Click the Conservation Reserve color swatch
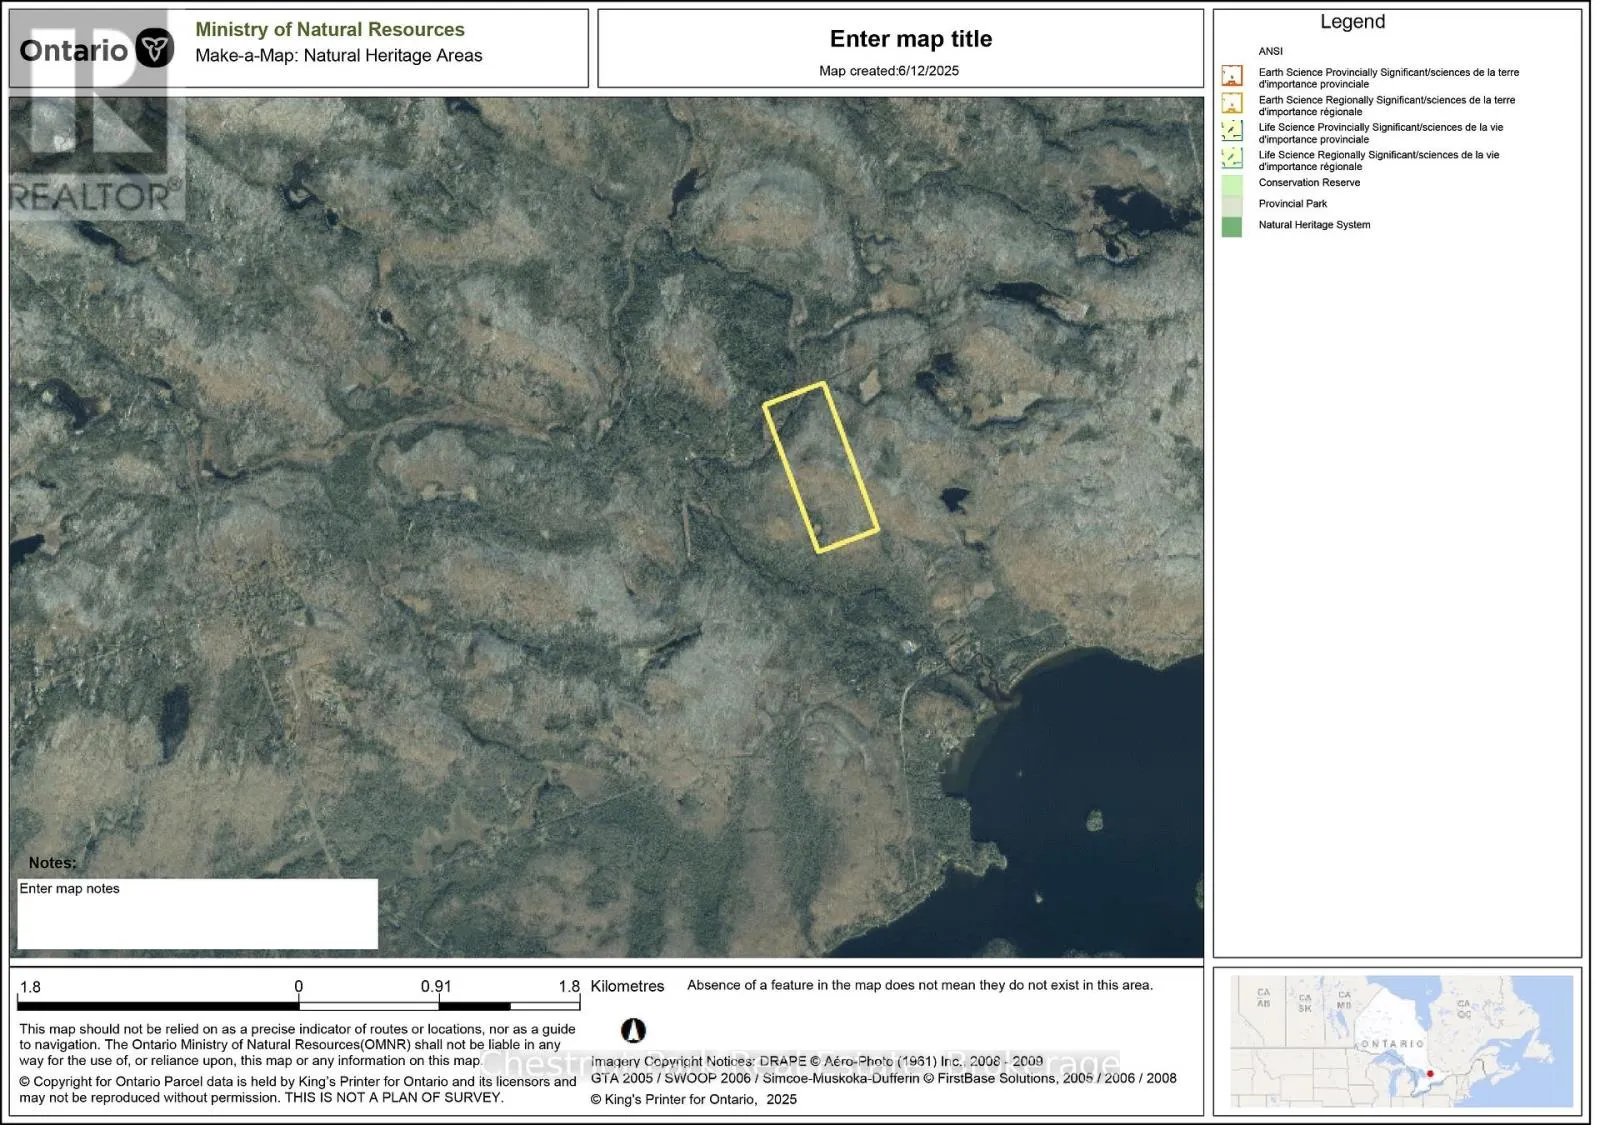This screenshot has height=1125, width=1600. (1232, 185)
